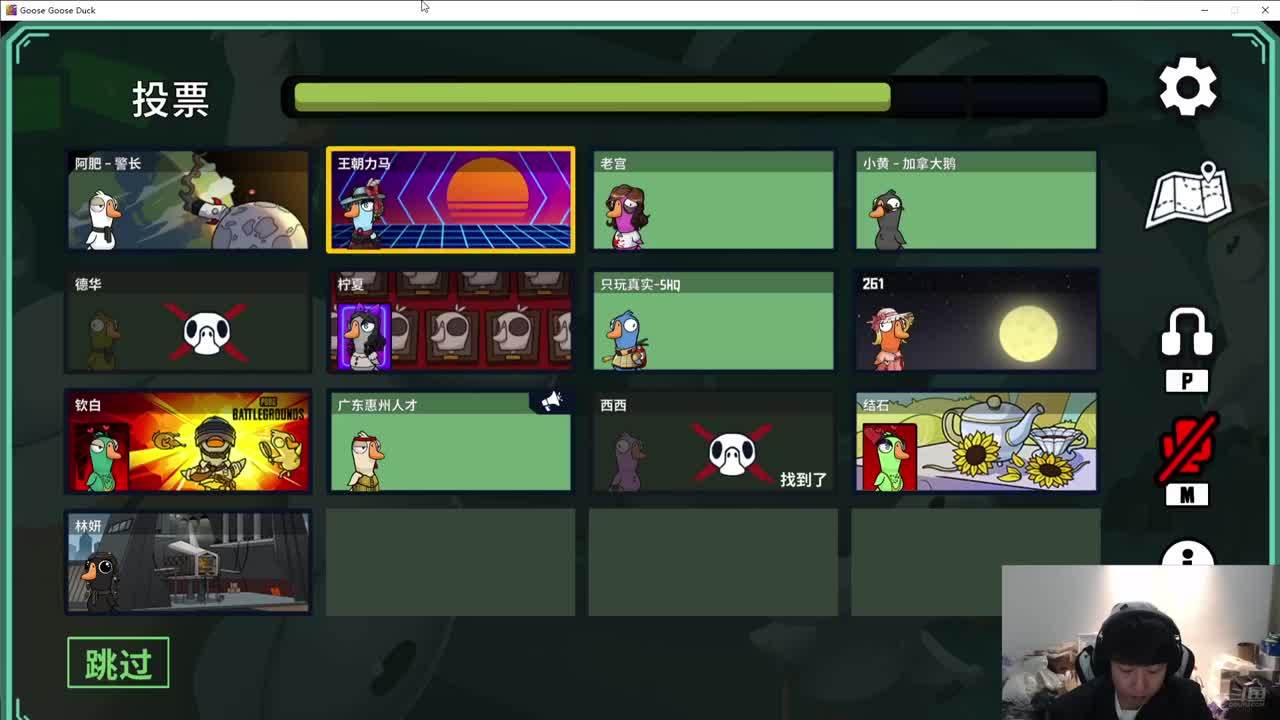Click the skull icon on 德华 card
Screen dimensions: 1280x720
[207, 332]
